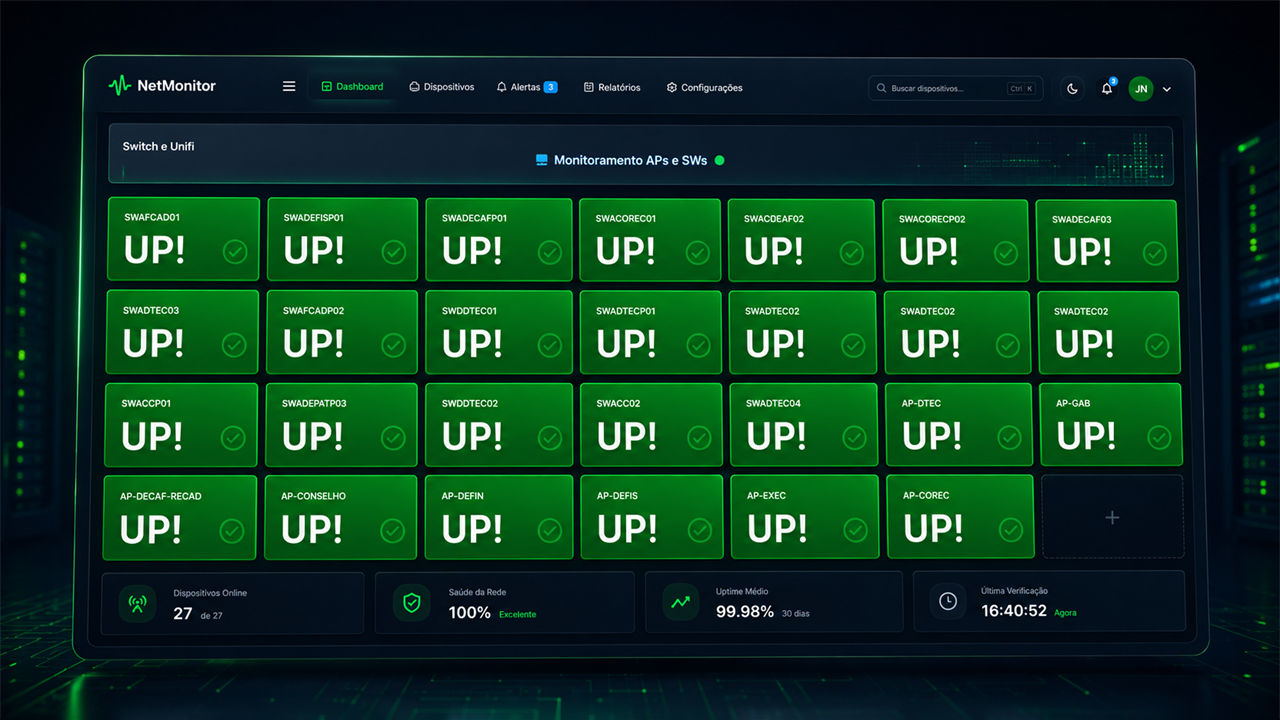This screenshot has width=1280, height=720.
Task: Switch to the Dashboard tab
Action: click(352, 87)
